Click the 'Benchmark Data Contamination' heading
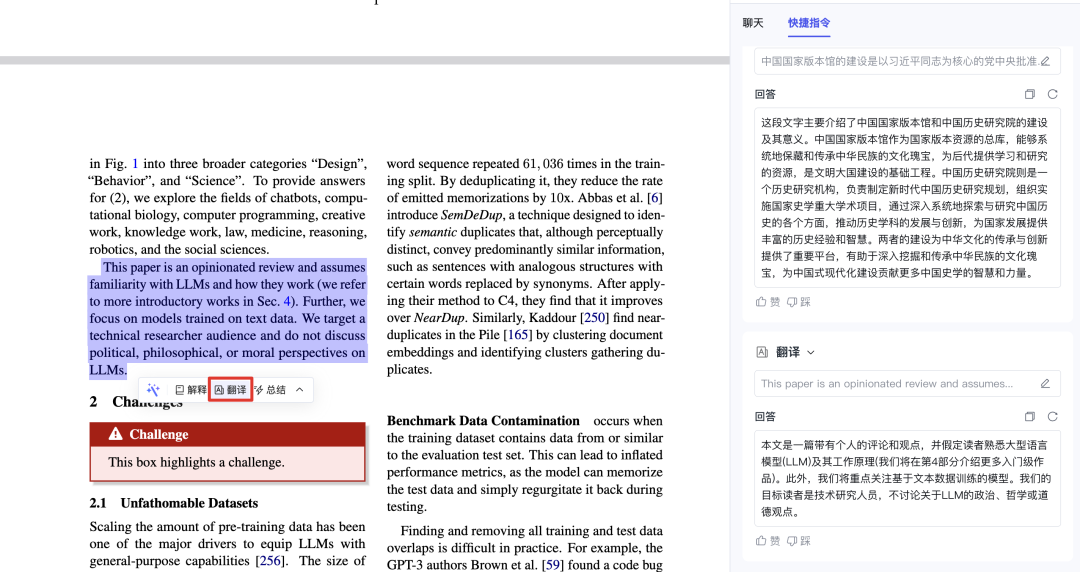 [483, 420]
